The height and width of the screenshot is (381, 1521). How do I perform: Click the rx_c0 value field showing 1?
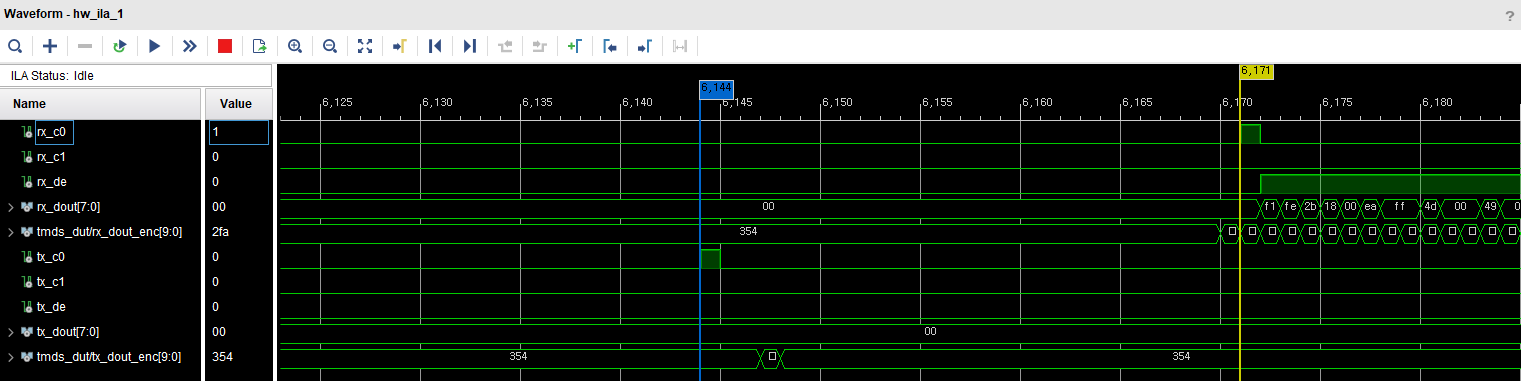(x=239, y=132)
